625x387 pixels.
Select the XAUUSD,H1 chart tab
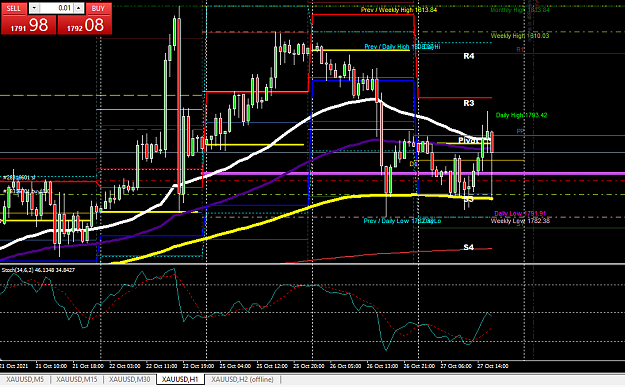pyautogui.click(x=180, y=379)
